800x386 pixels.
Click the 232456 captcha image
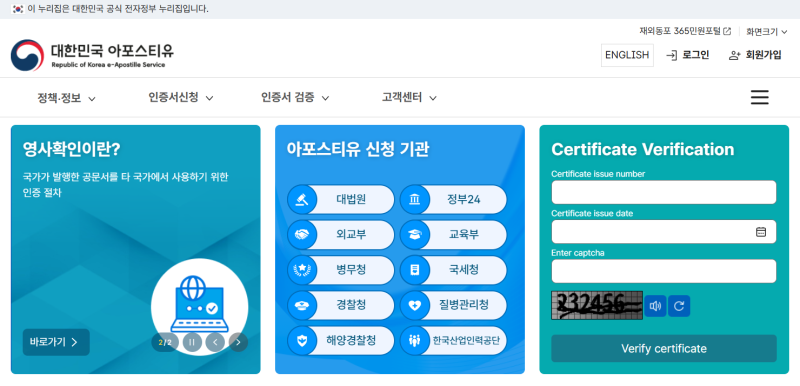coord(597,305)
